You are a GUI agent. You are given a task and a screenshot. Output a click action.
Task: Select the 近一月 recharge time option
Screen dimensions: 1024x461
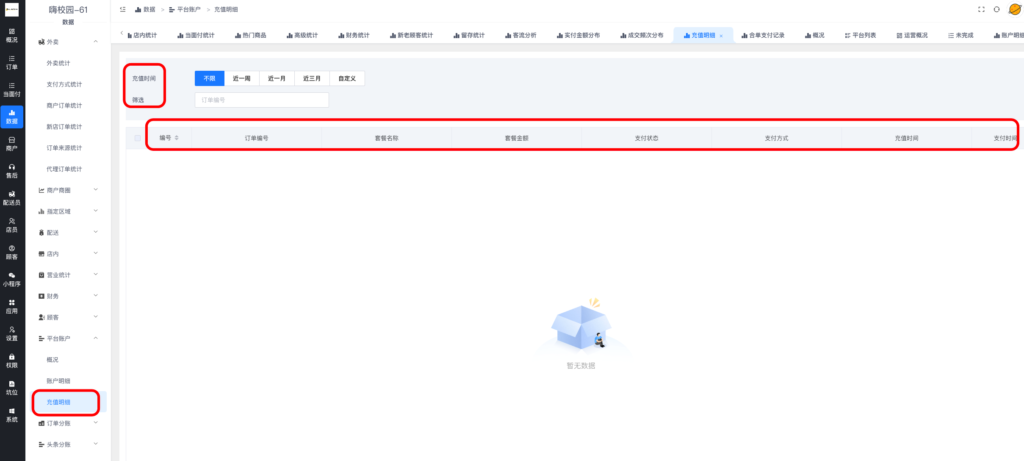277,78
